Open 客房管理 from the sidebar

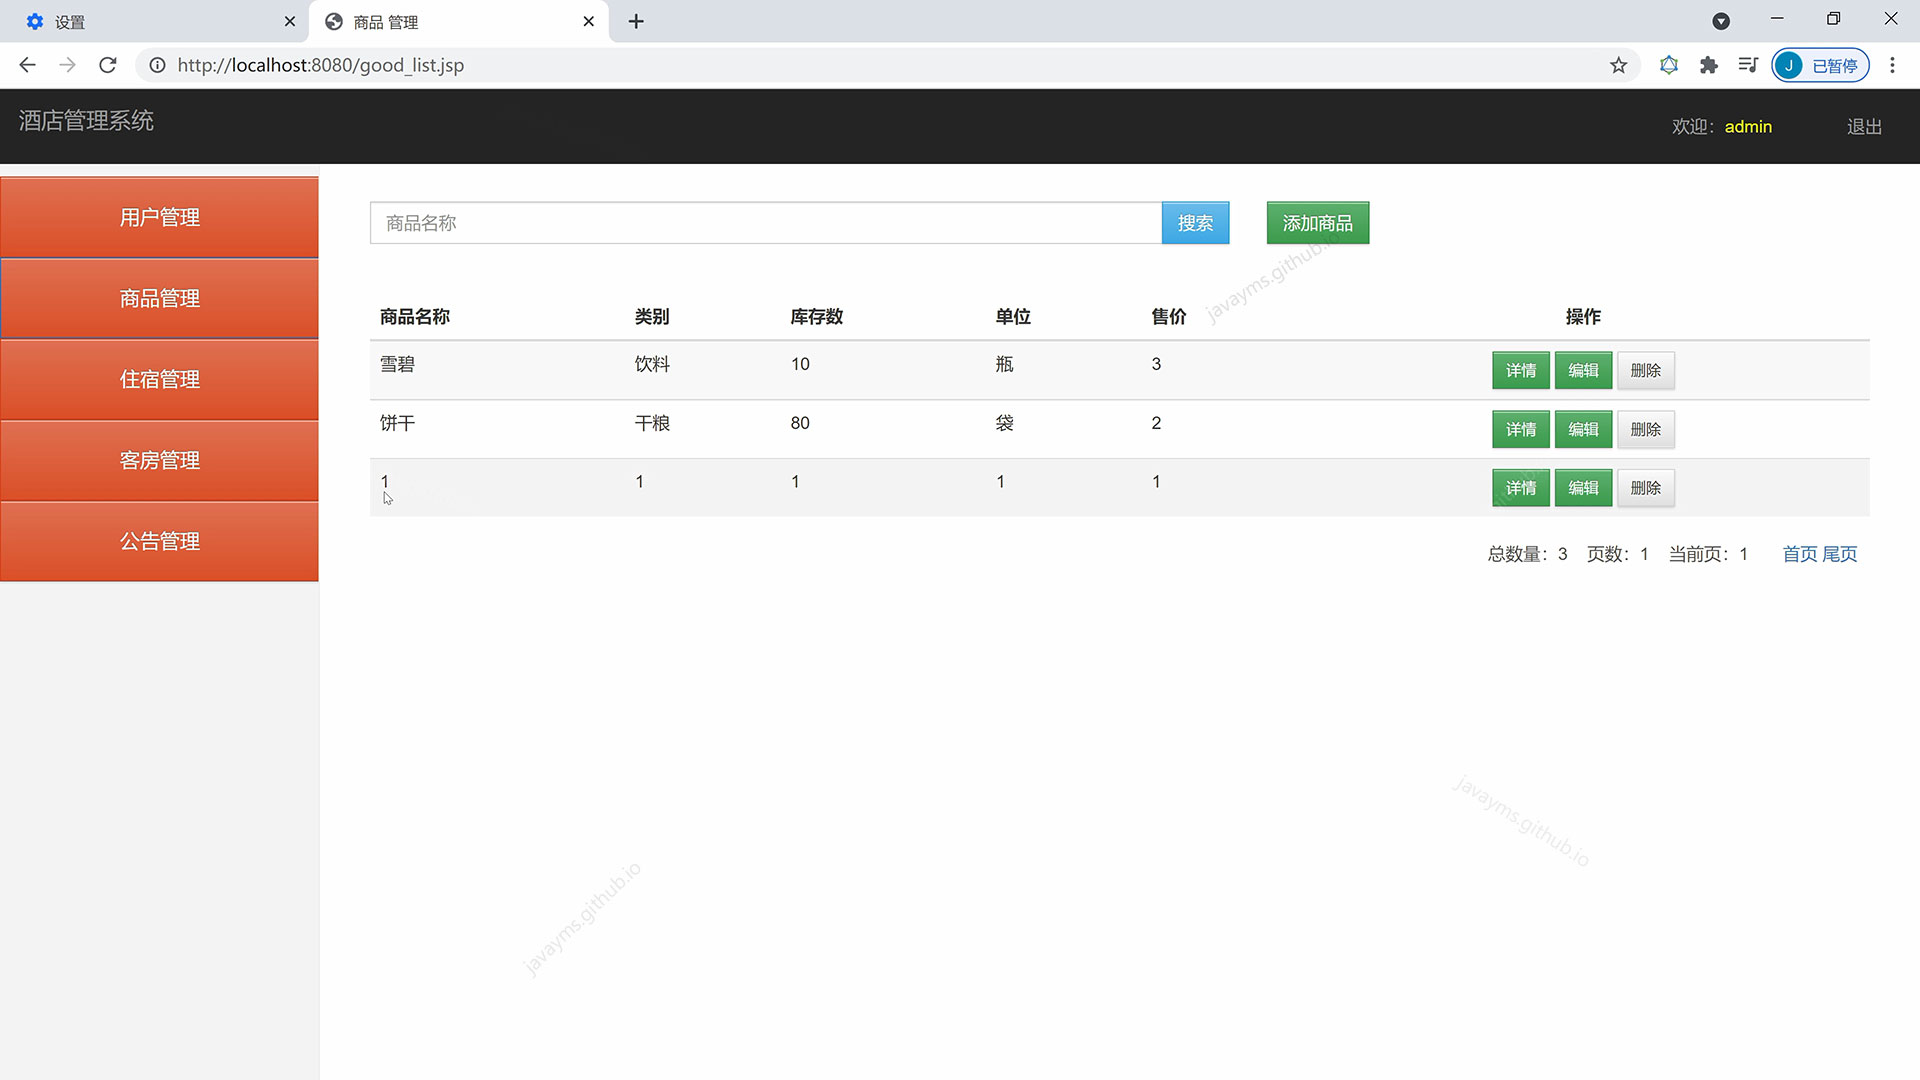[159, 460]
